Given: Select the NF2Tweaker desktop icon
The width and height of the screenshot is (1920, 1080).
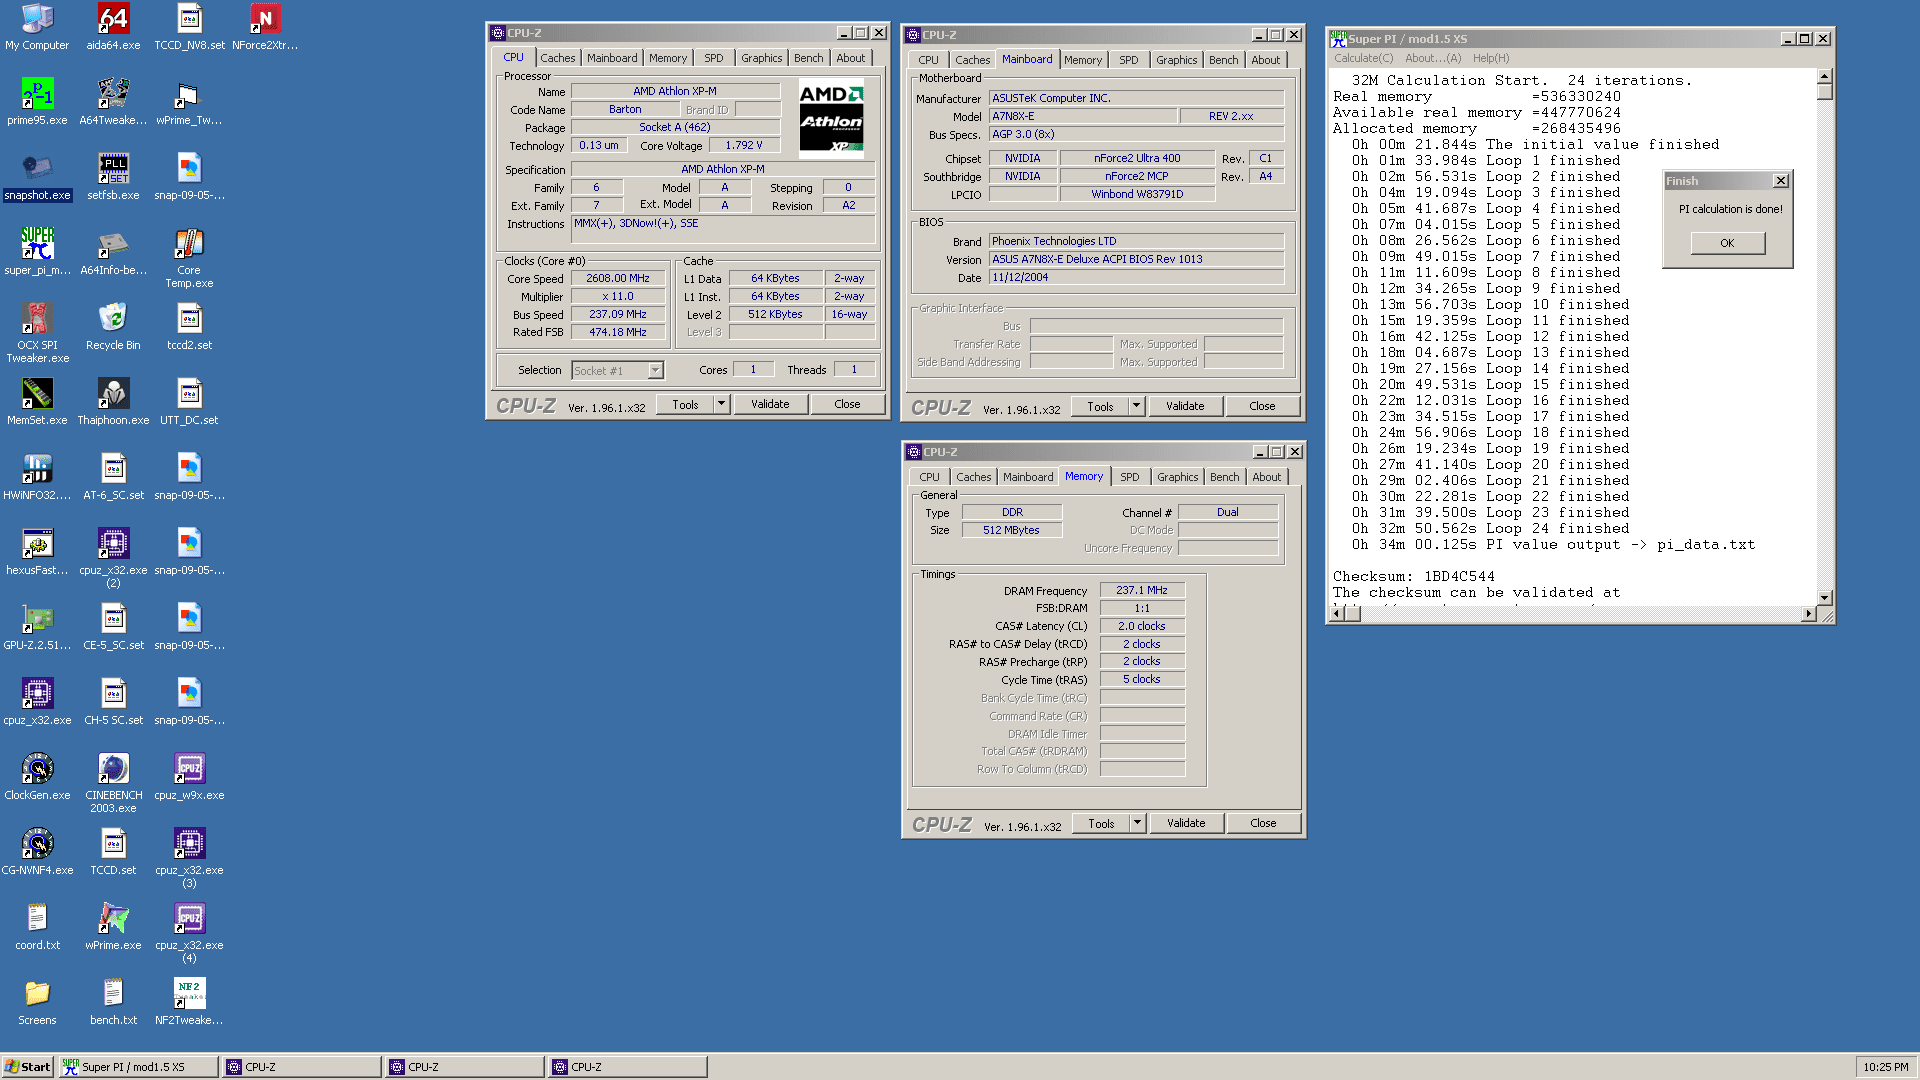Looking at the screenshot, I should click(189, 1002).
